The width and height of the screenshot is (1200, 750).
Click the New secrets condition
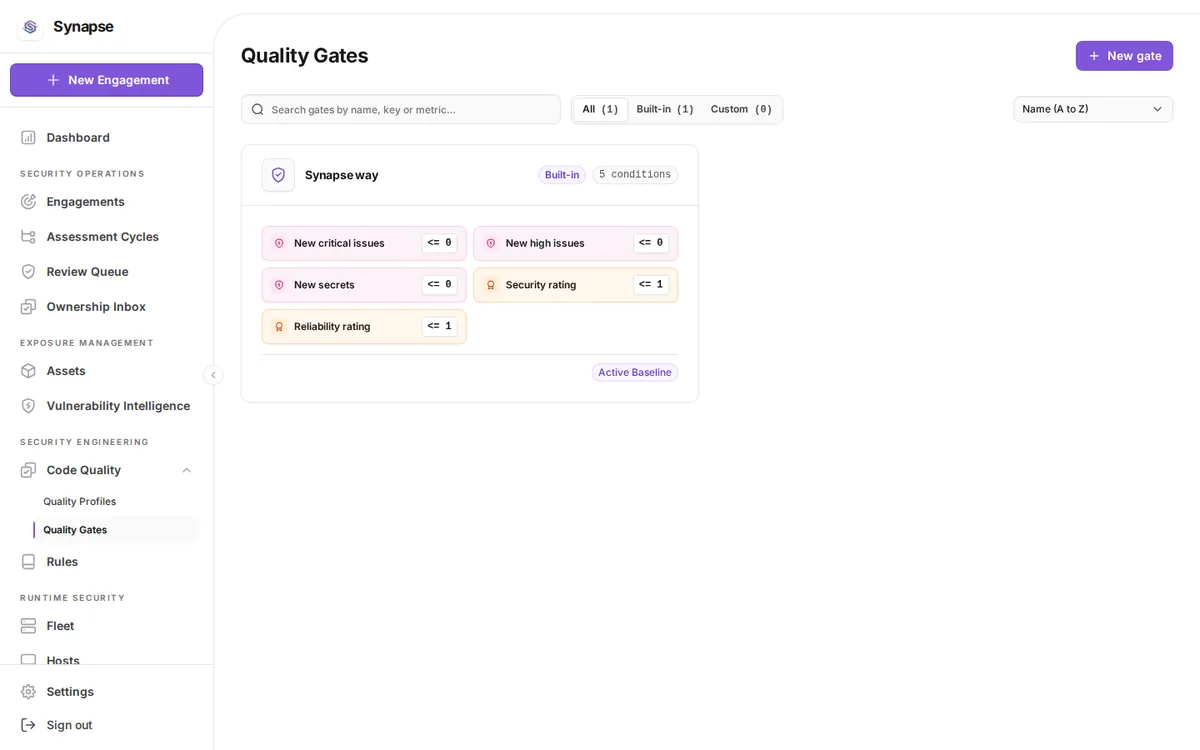coord(364,285)
